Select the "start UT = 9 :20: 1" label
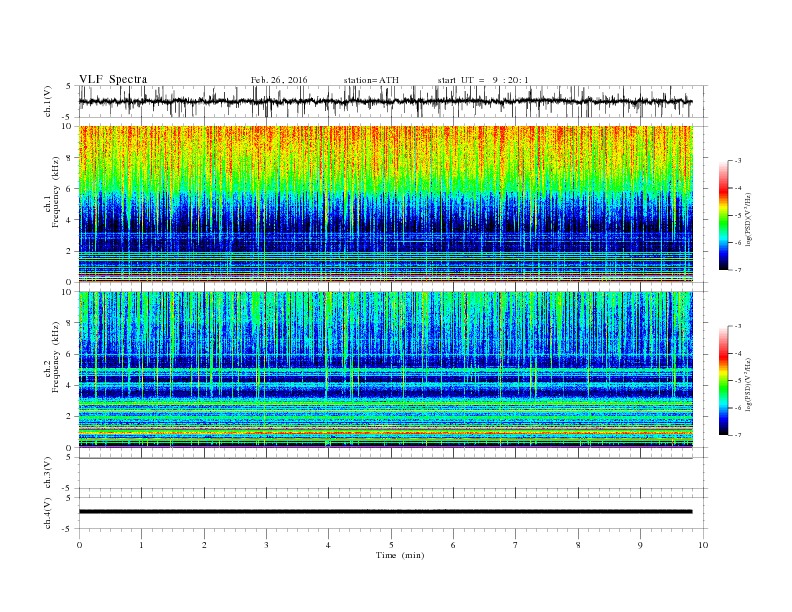This screenshot has width=792, height=612. click(x=483, y=80)
